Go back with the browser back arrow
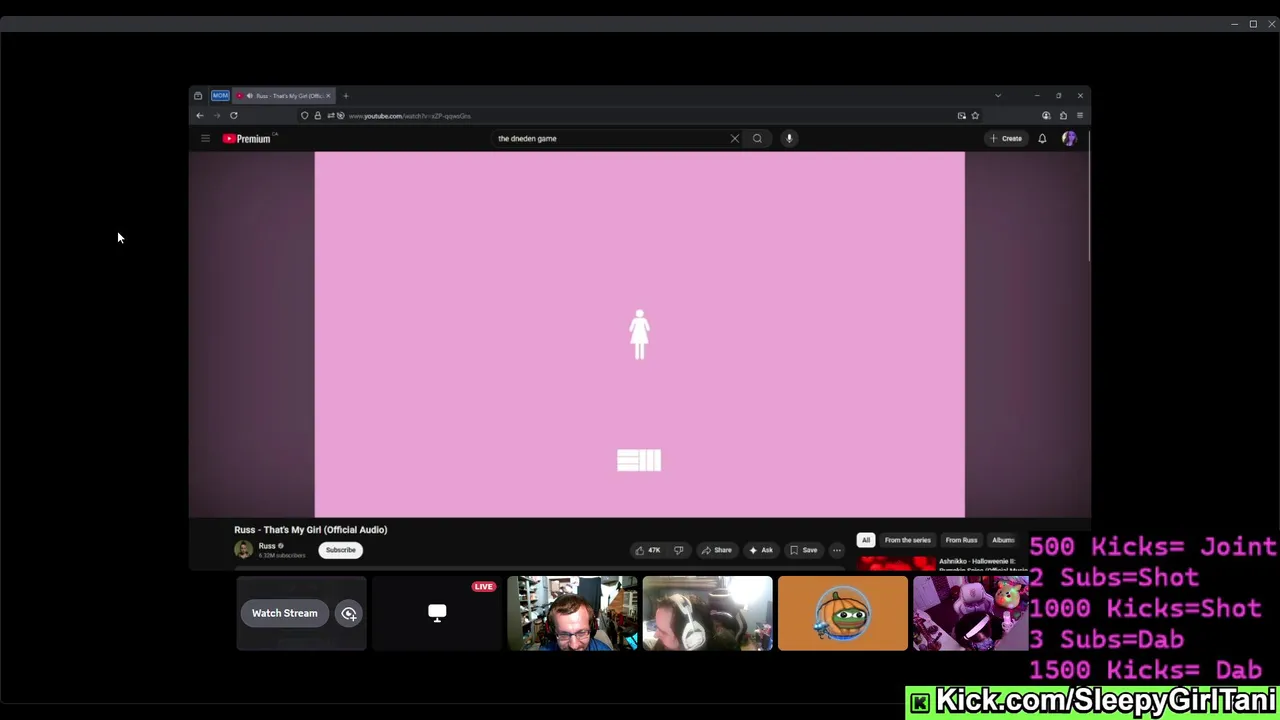Viewport: 1280px width, 720px height. 200,116
